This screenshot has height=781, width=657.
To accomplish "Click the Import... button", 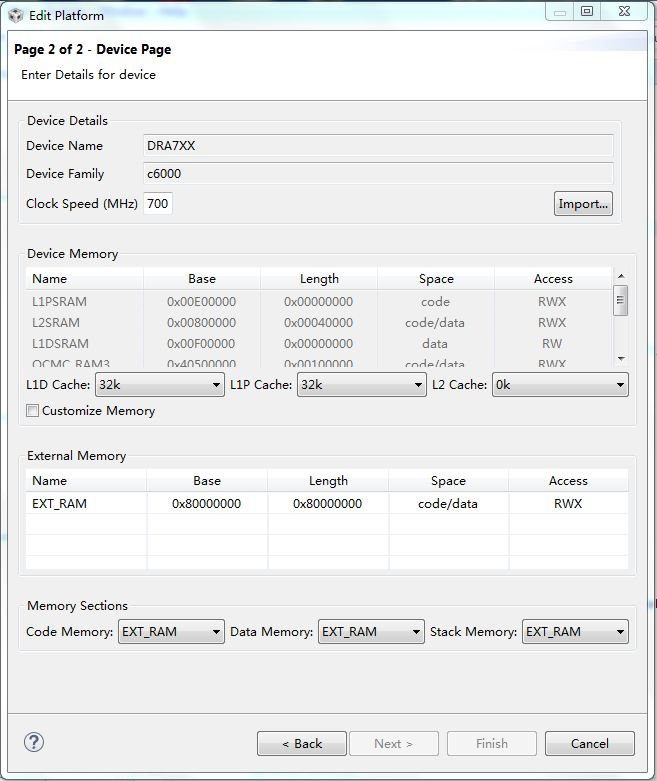I will (x=583, y=203).
